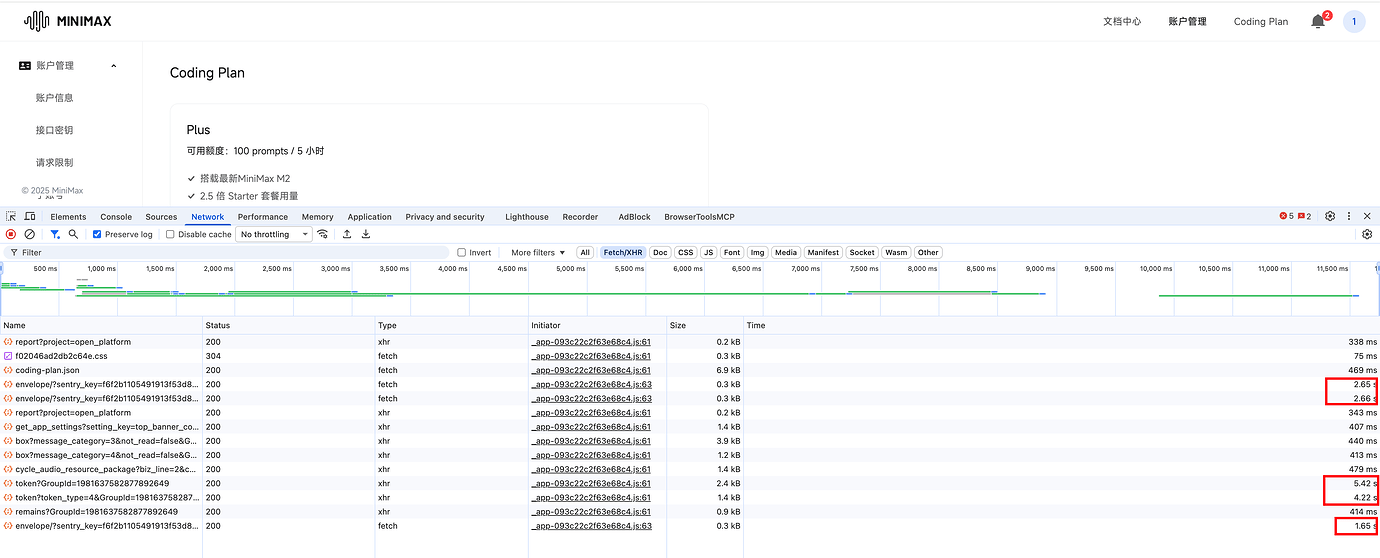Open Coding Plan in the top navigation
The image size is (1380, 558).
coord(1261,21)
